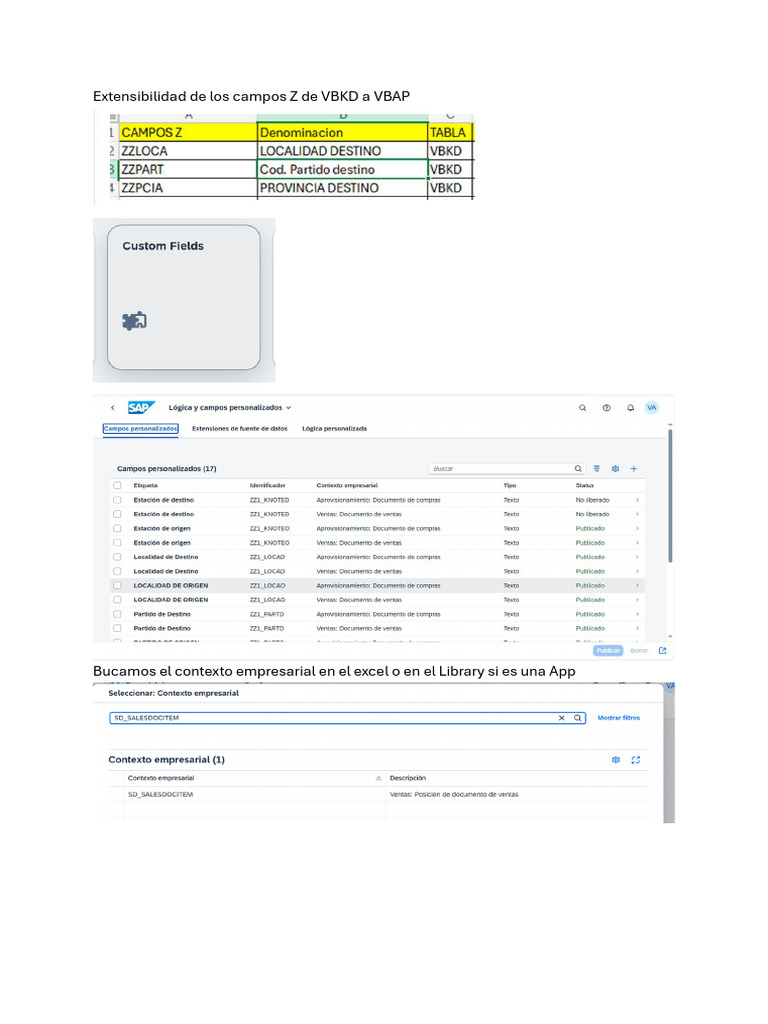Check Partido de Destino compras row

(117, 614)
